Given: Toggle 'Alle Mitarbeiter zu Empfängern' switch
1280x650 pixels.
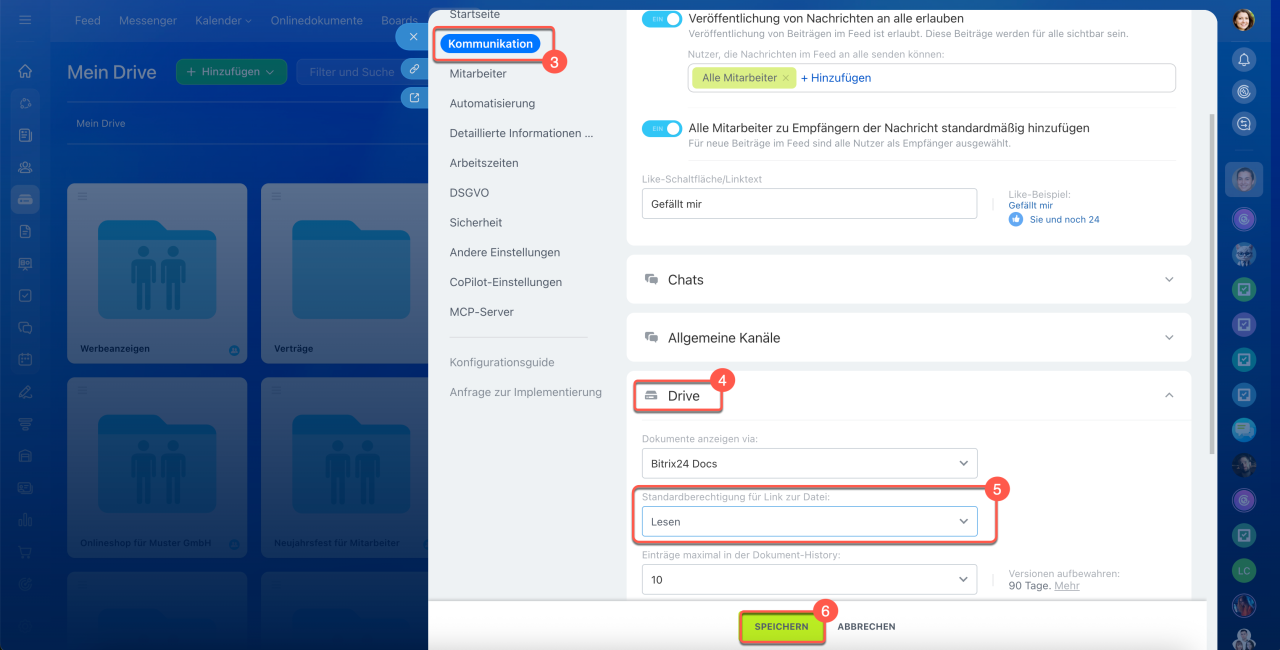Looking at the screenshot, I should (661, 128).
